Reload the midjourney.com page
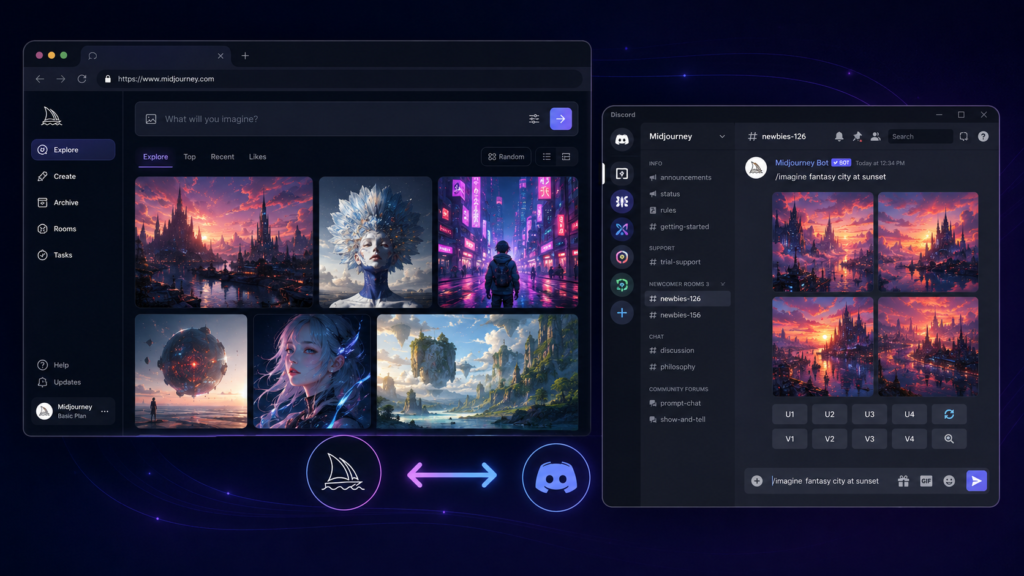Screen dimensions: 1024x576 pos(82,79)
